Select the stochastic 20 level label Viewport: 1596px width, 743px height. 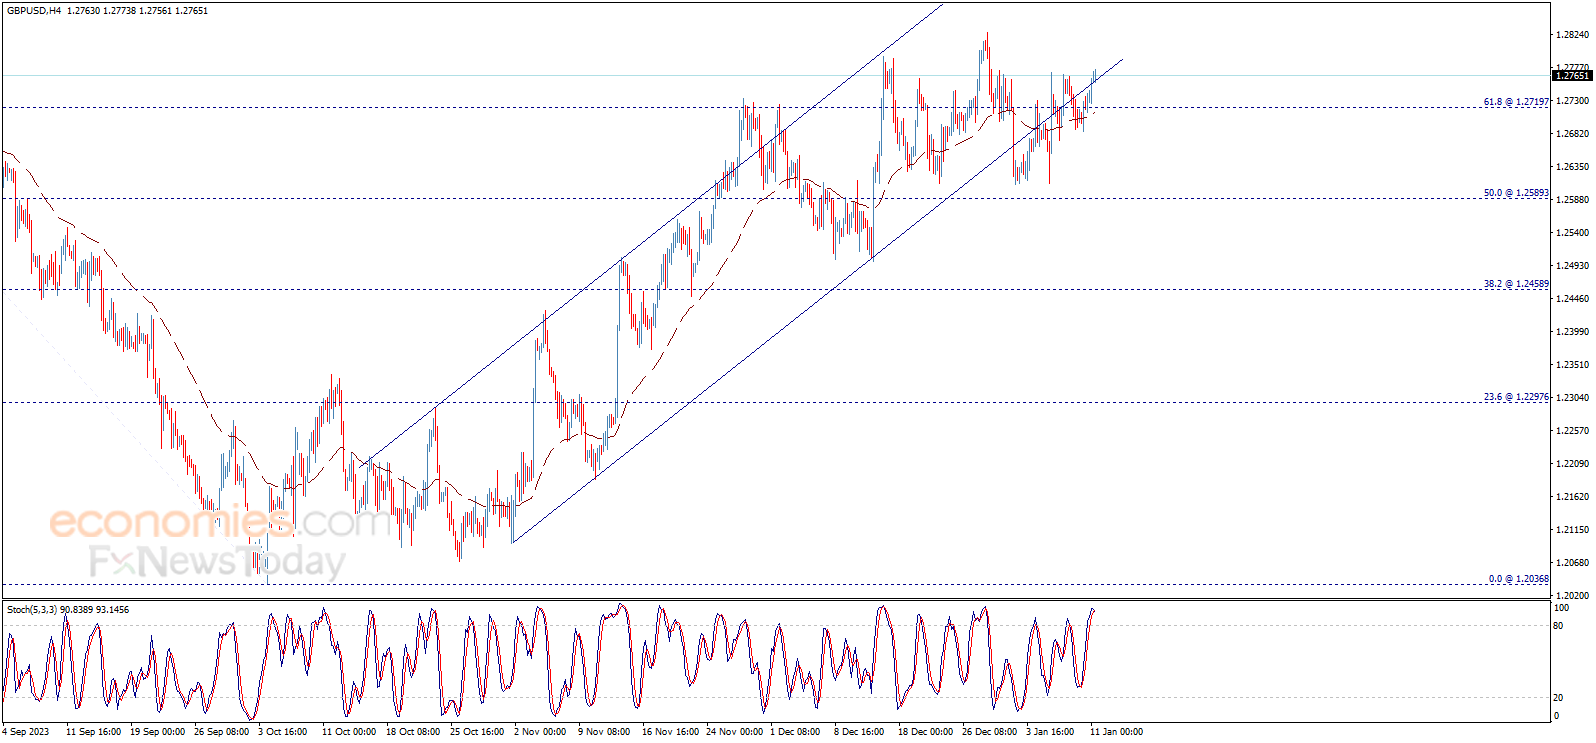click(1558, 698)
